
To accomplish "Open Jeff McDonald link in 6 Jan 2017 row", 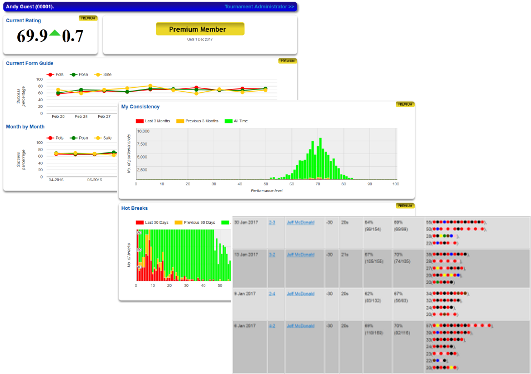I will coord(301,326).
